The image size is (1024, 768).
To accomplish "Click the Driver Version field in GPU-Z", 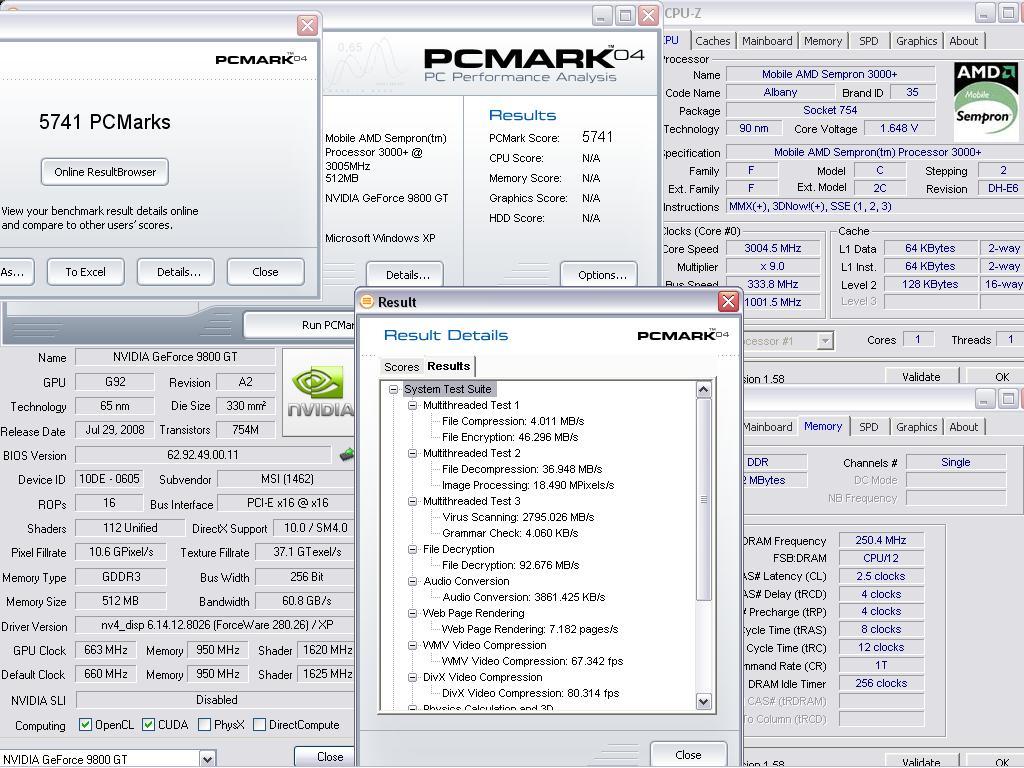I will pyautogui.click(x=214, y=625).
